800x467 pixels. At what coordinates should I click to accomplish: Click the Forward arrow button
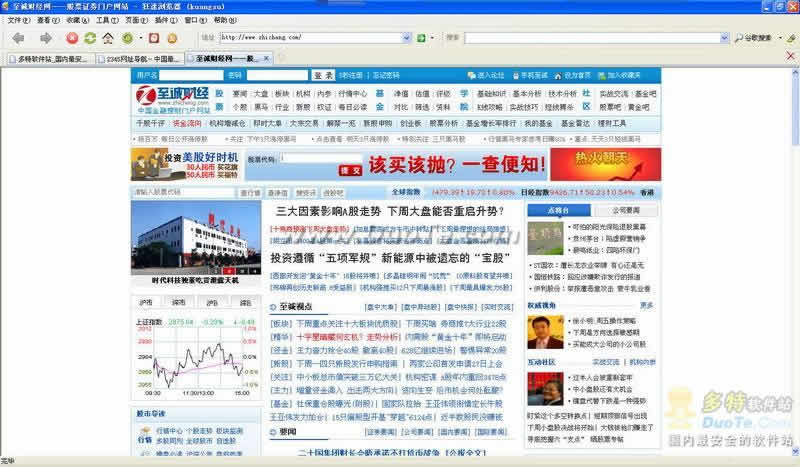point(46,38)
